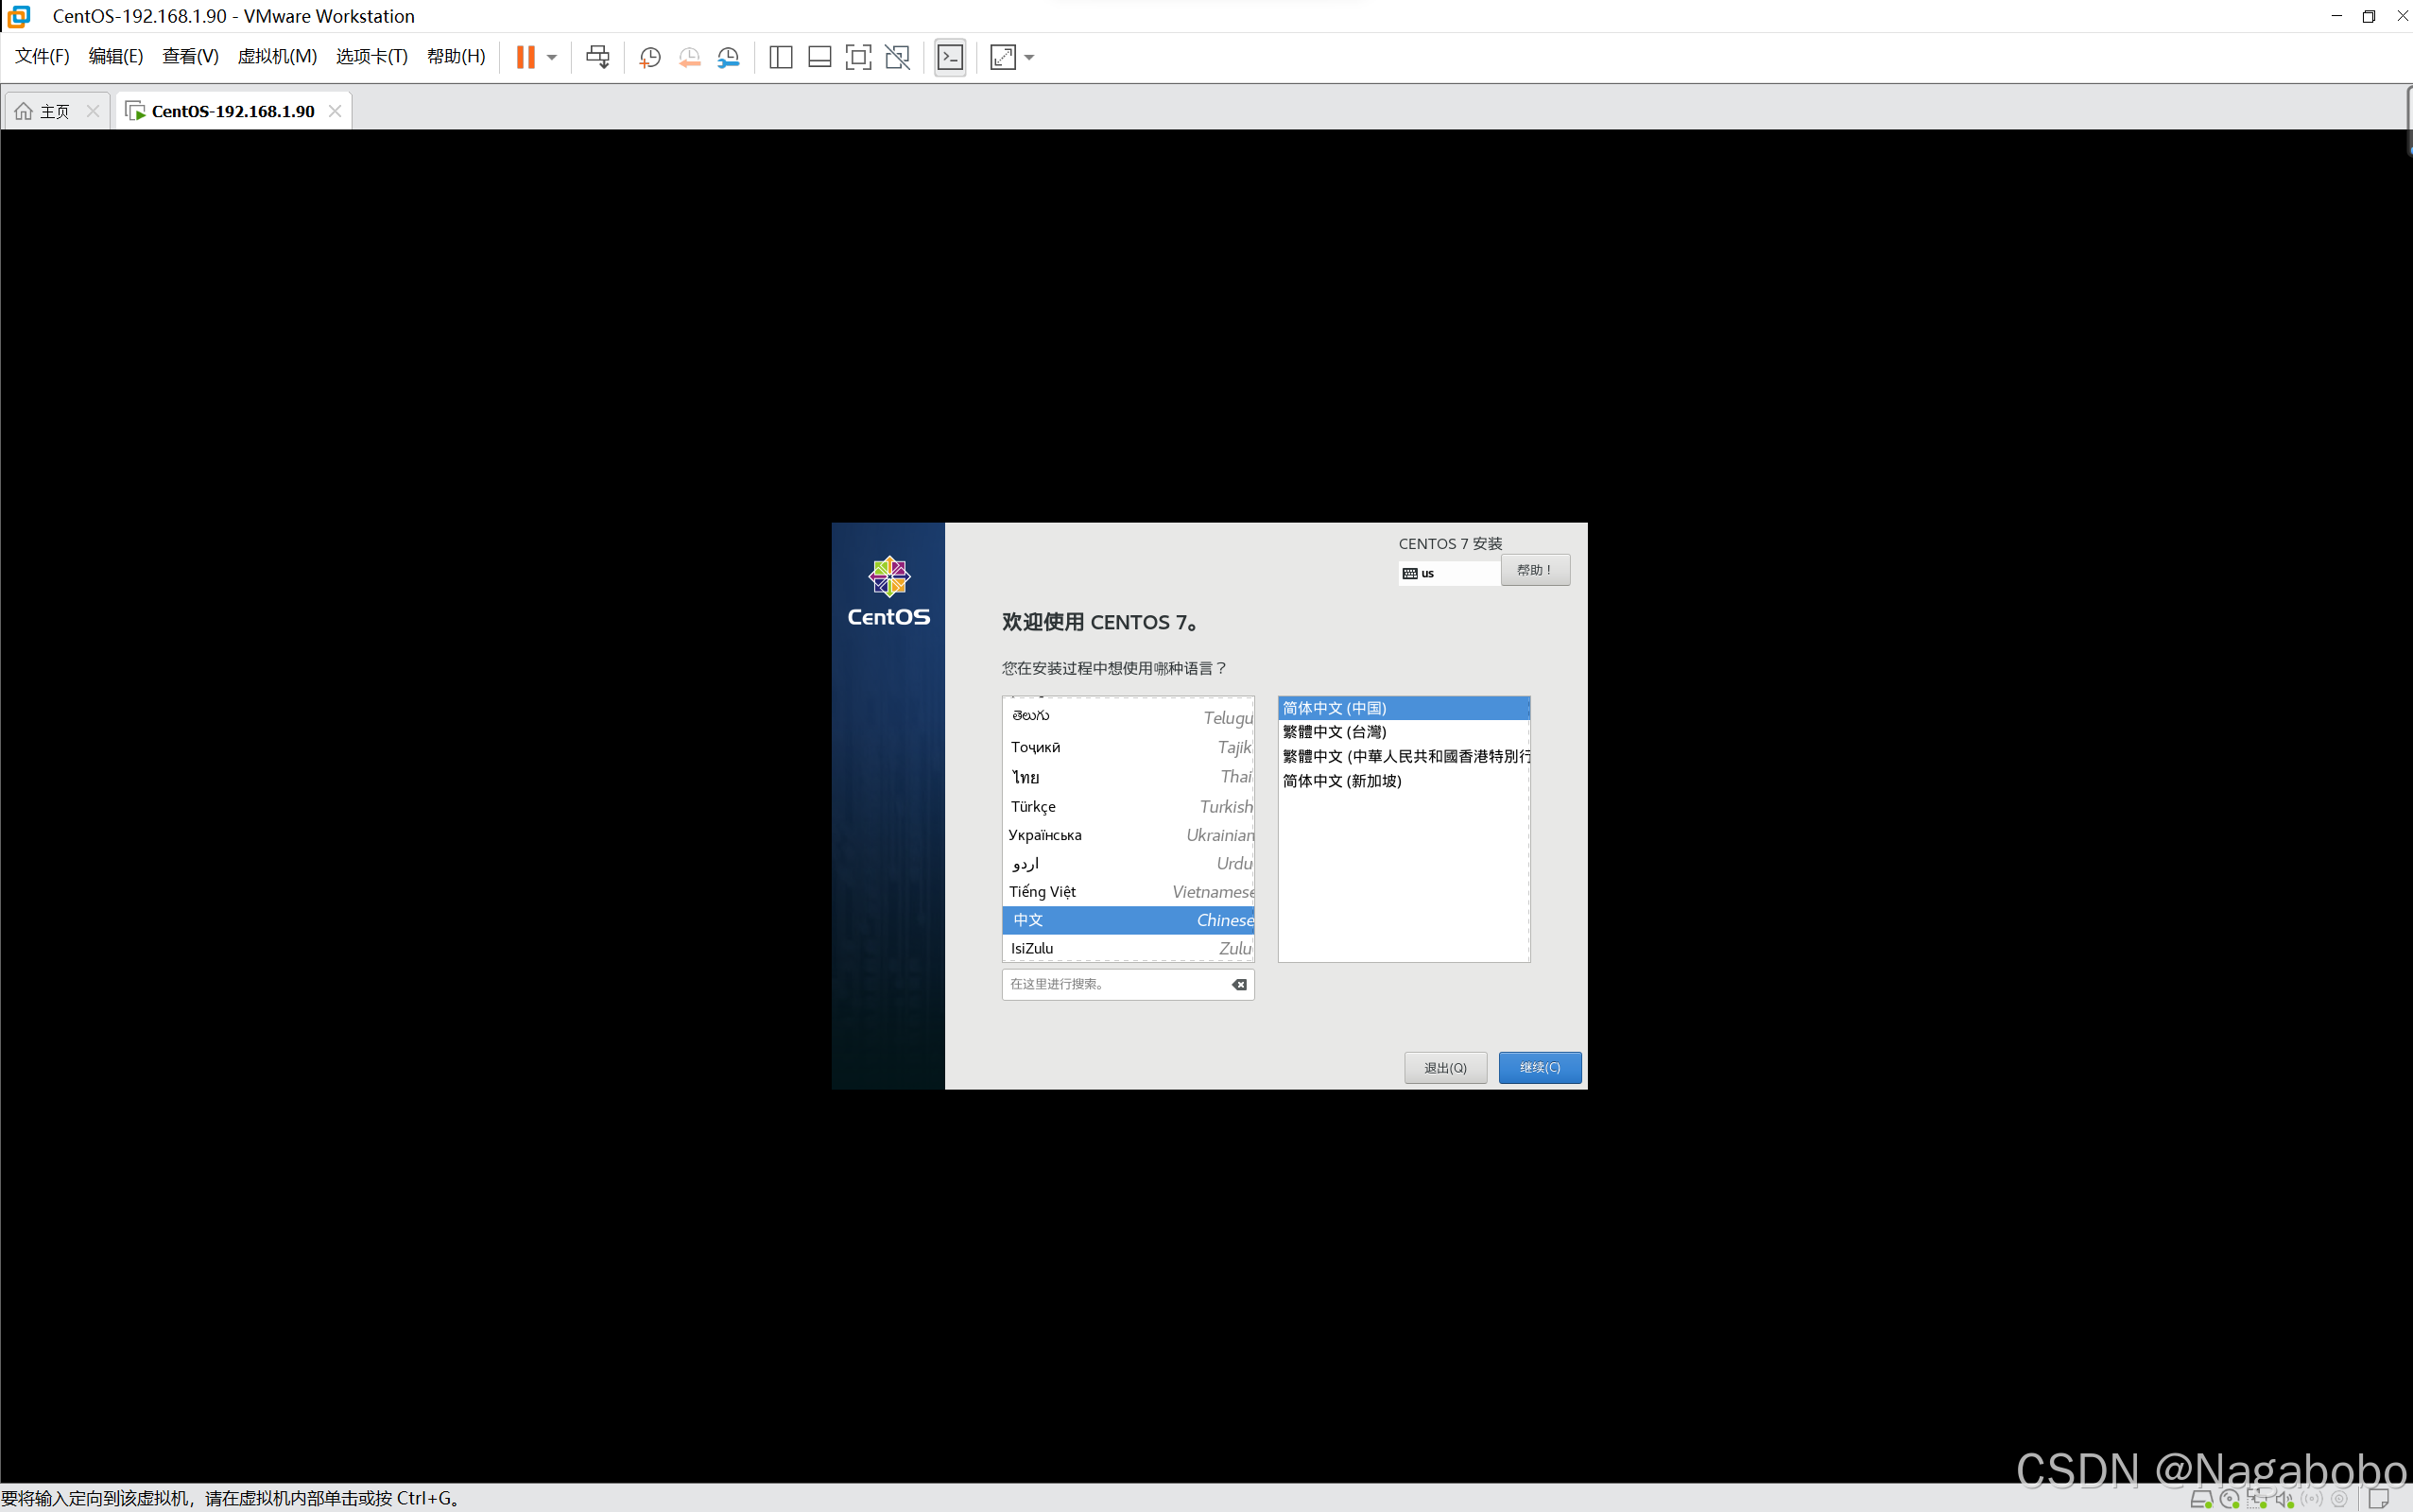Click Send Ctrl+Alt+Del toolbar icon
2413x1512 pixels.
[597, 57]
